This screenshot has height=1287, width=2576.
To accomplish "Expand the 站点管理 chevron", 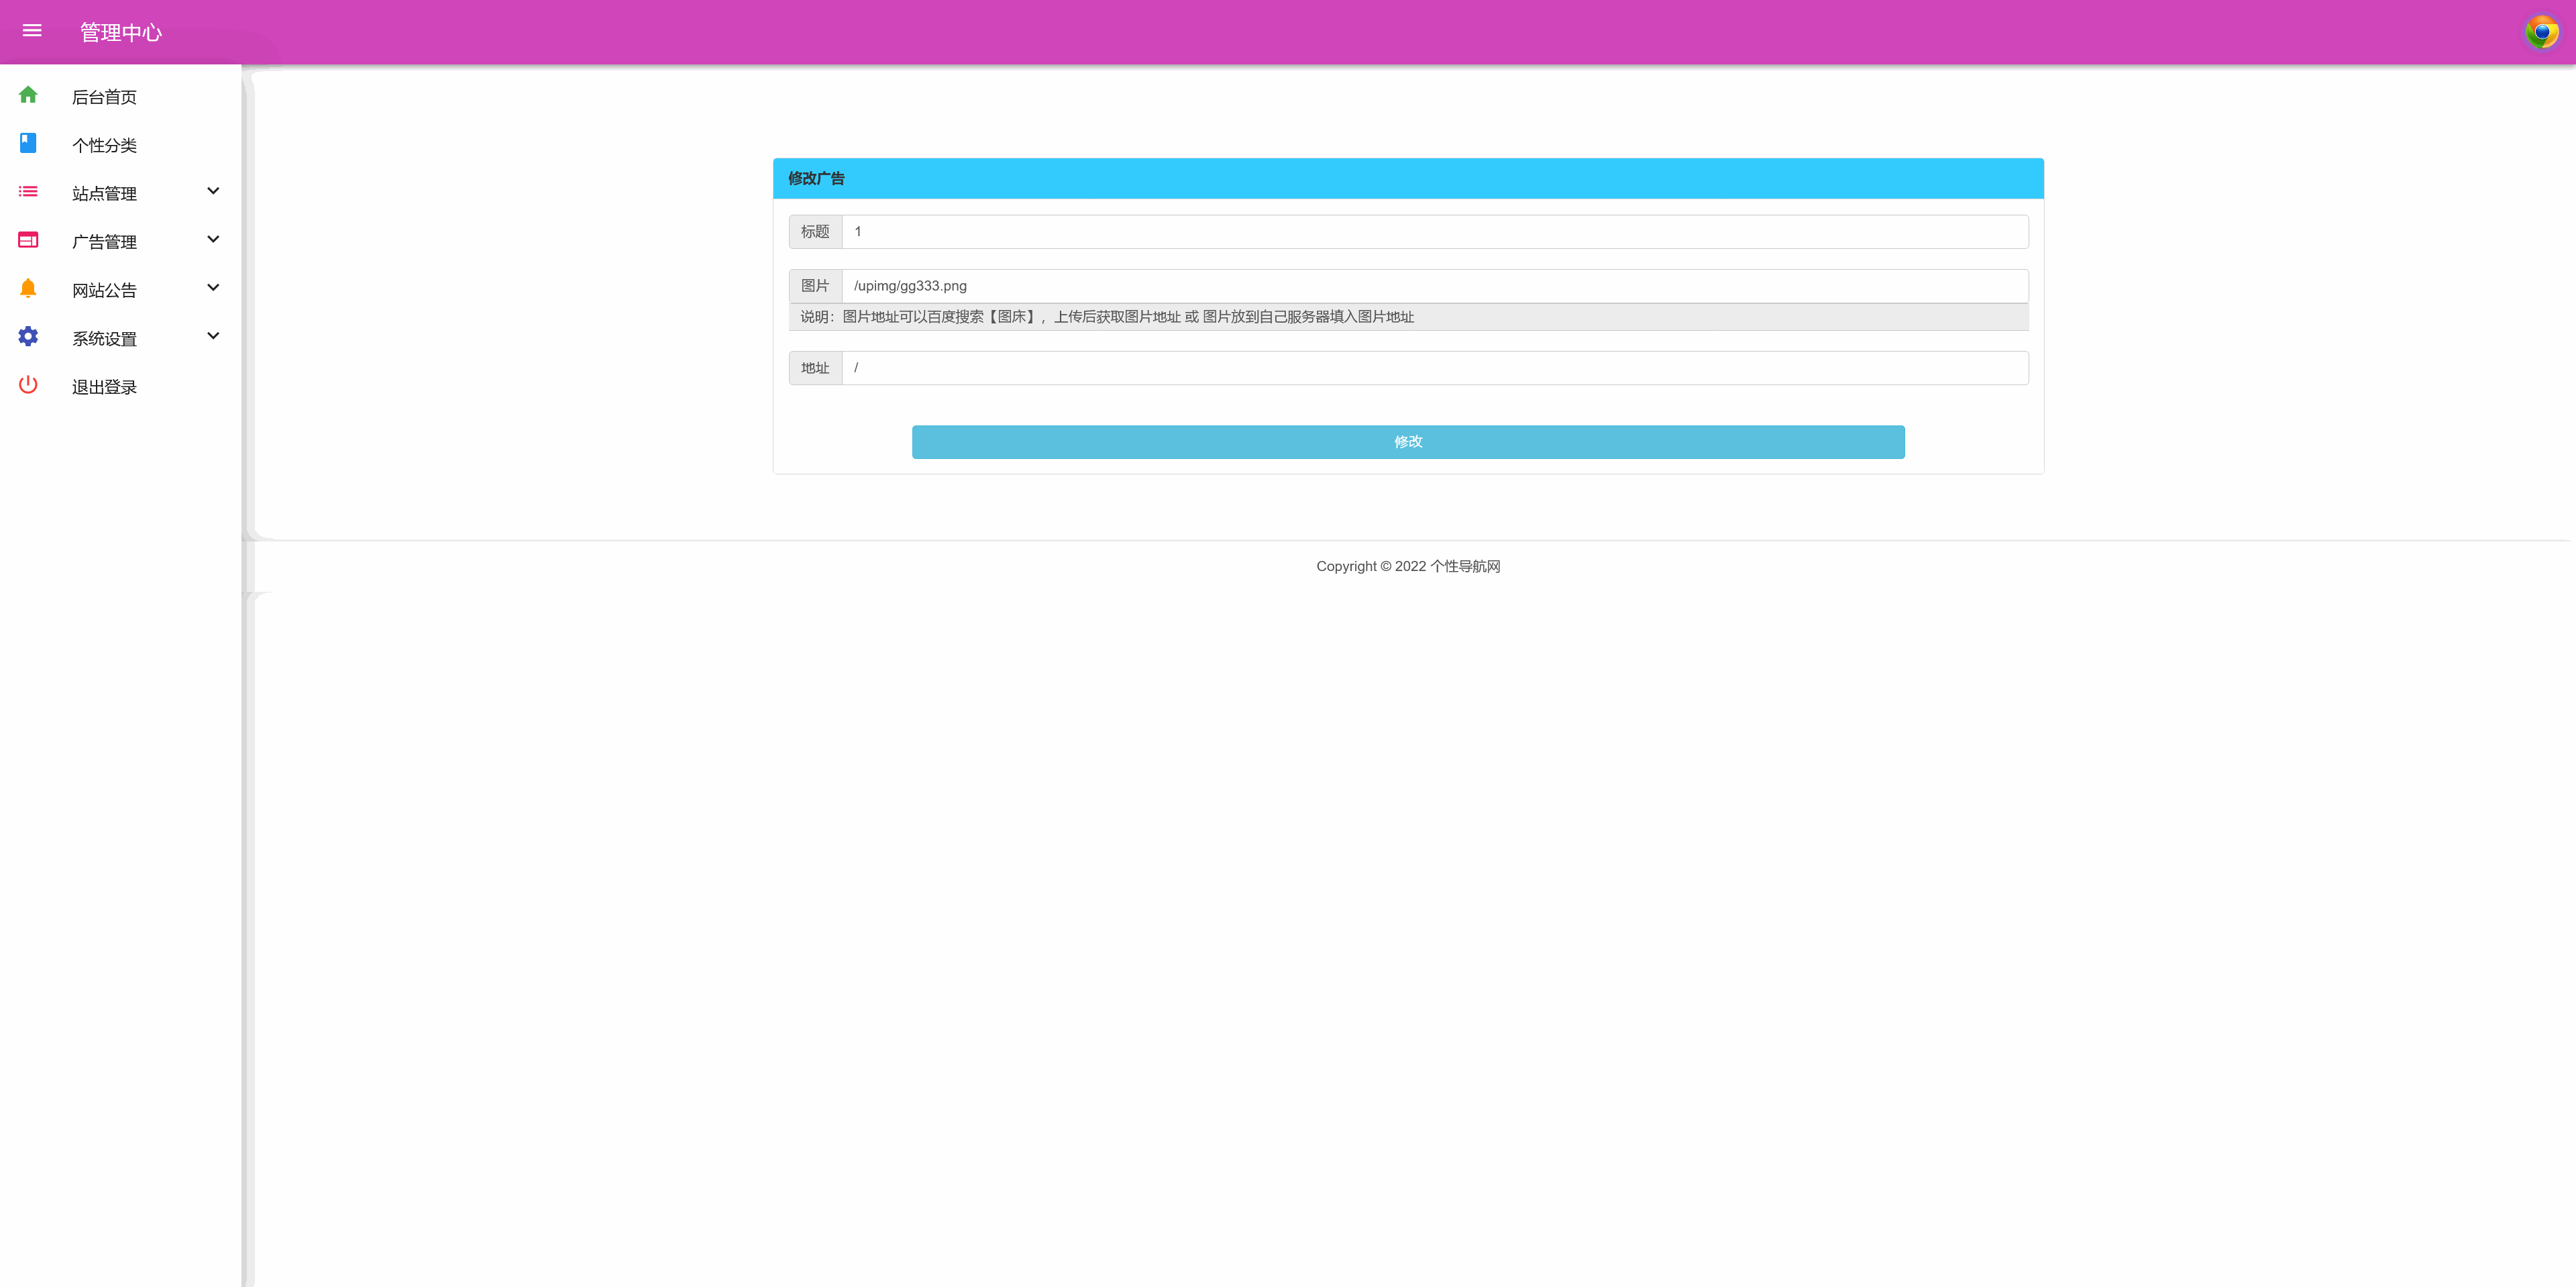I will coord(213,191).
